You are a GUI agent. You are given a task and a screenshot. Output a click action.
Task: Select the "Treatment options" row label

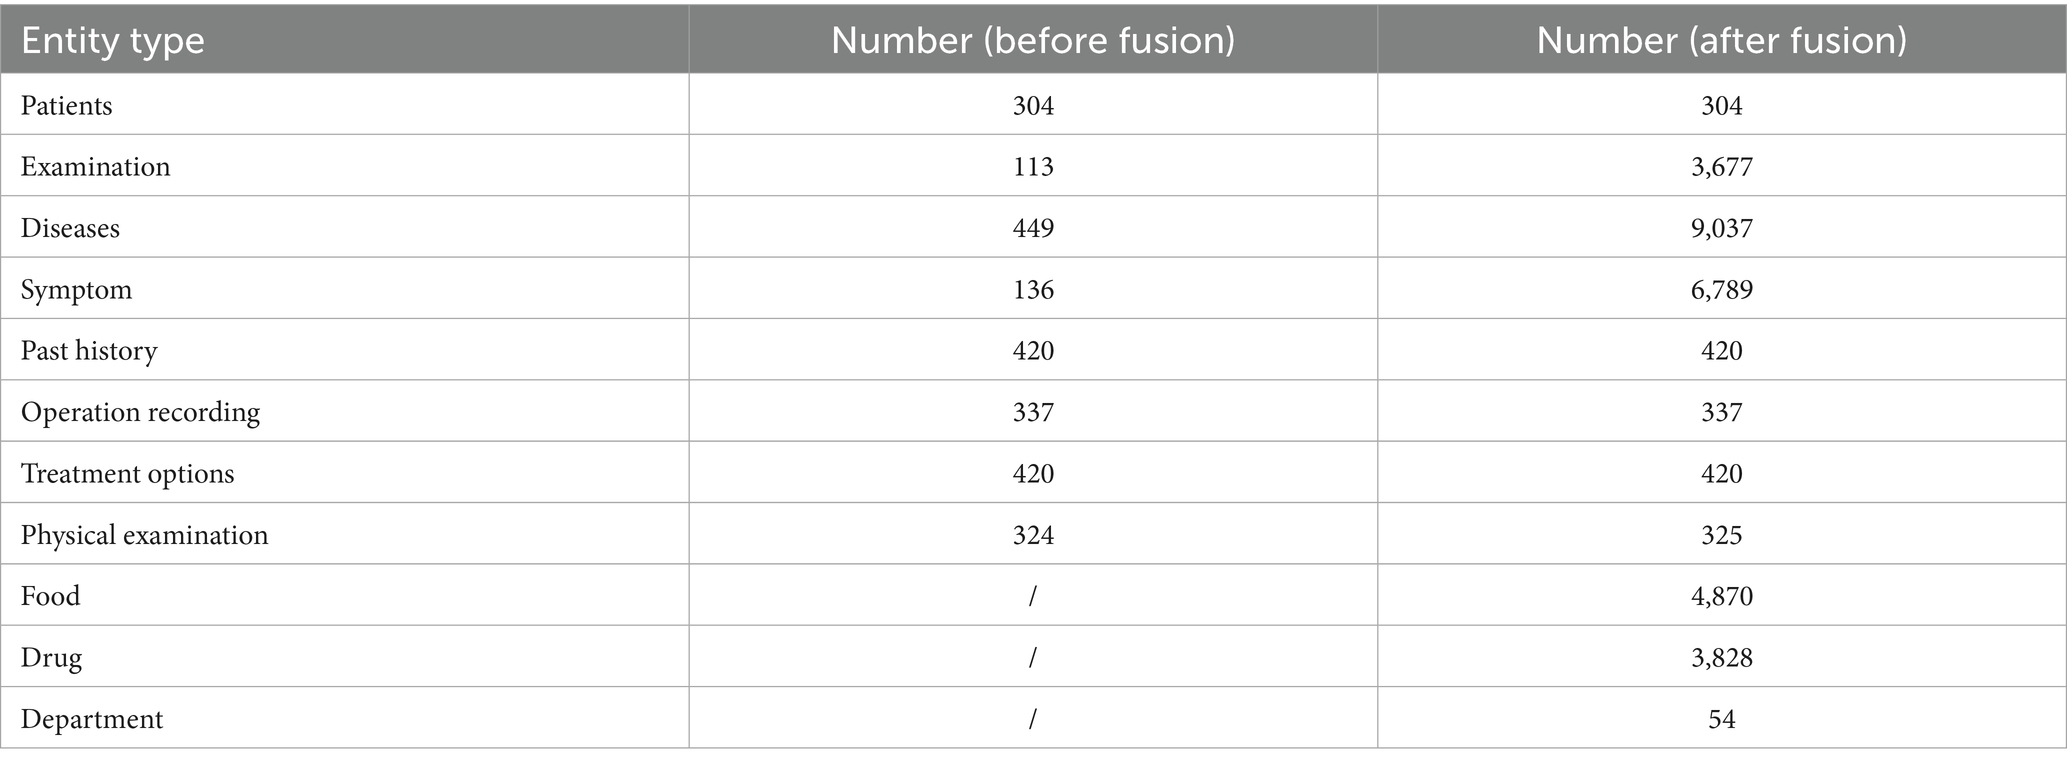(x=127, y=473)
